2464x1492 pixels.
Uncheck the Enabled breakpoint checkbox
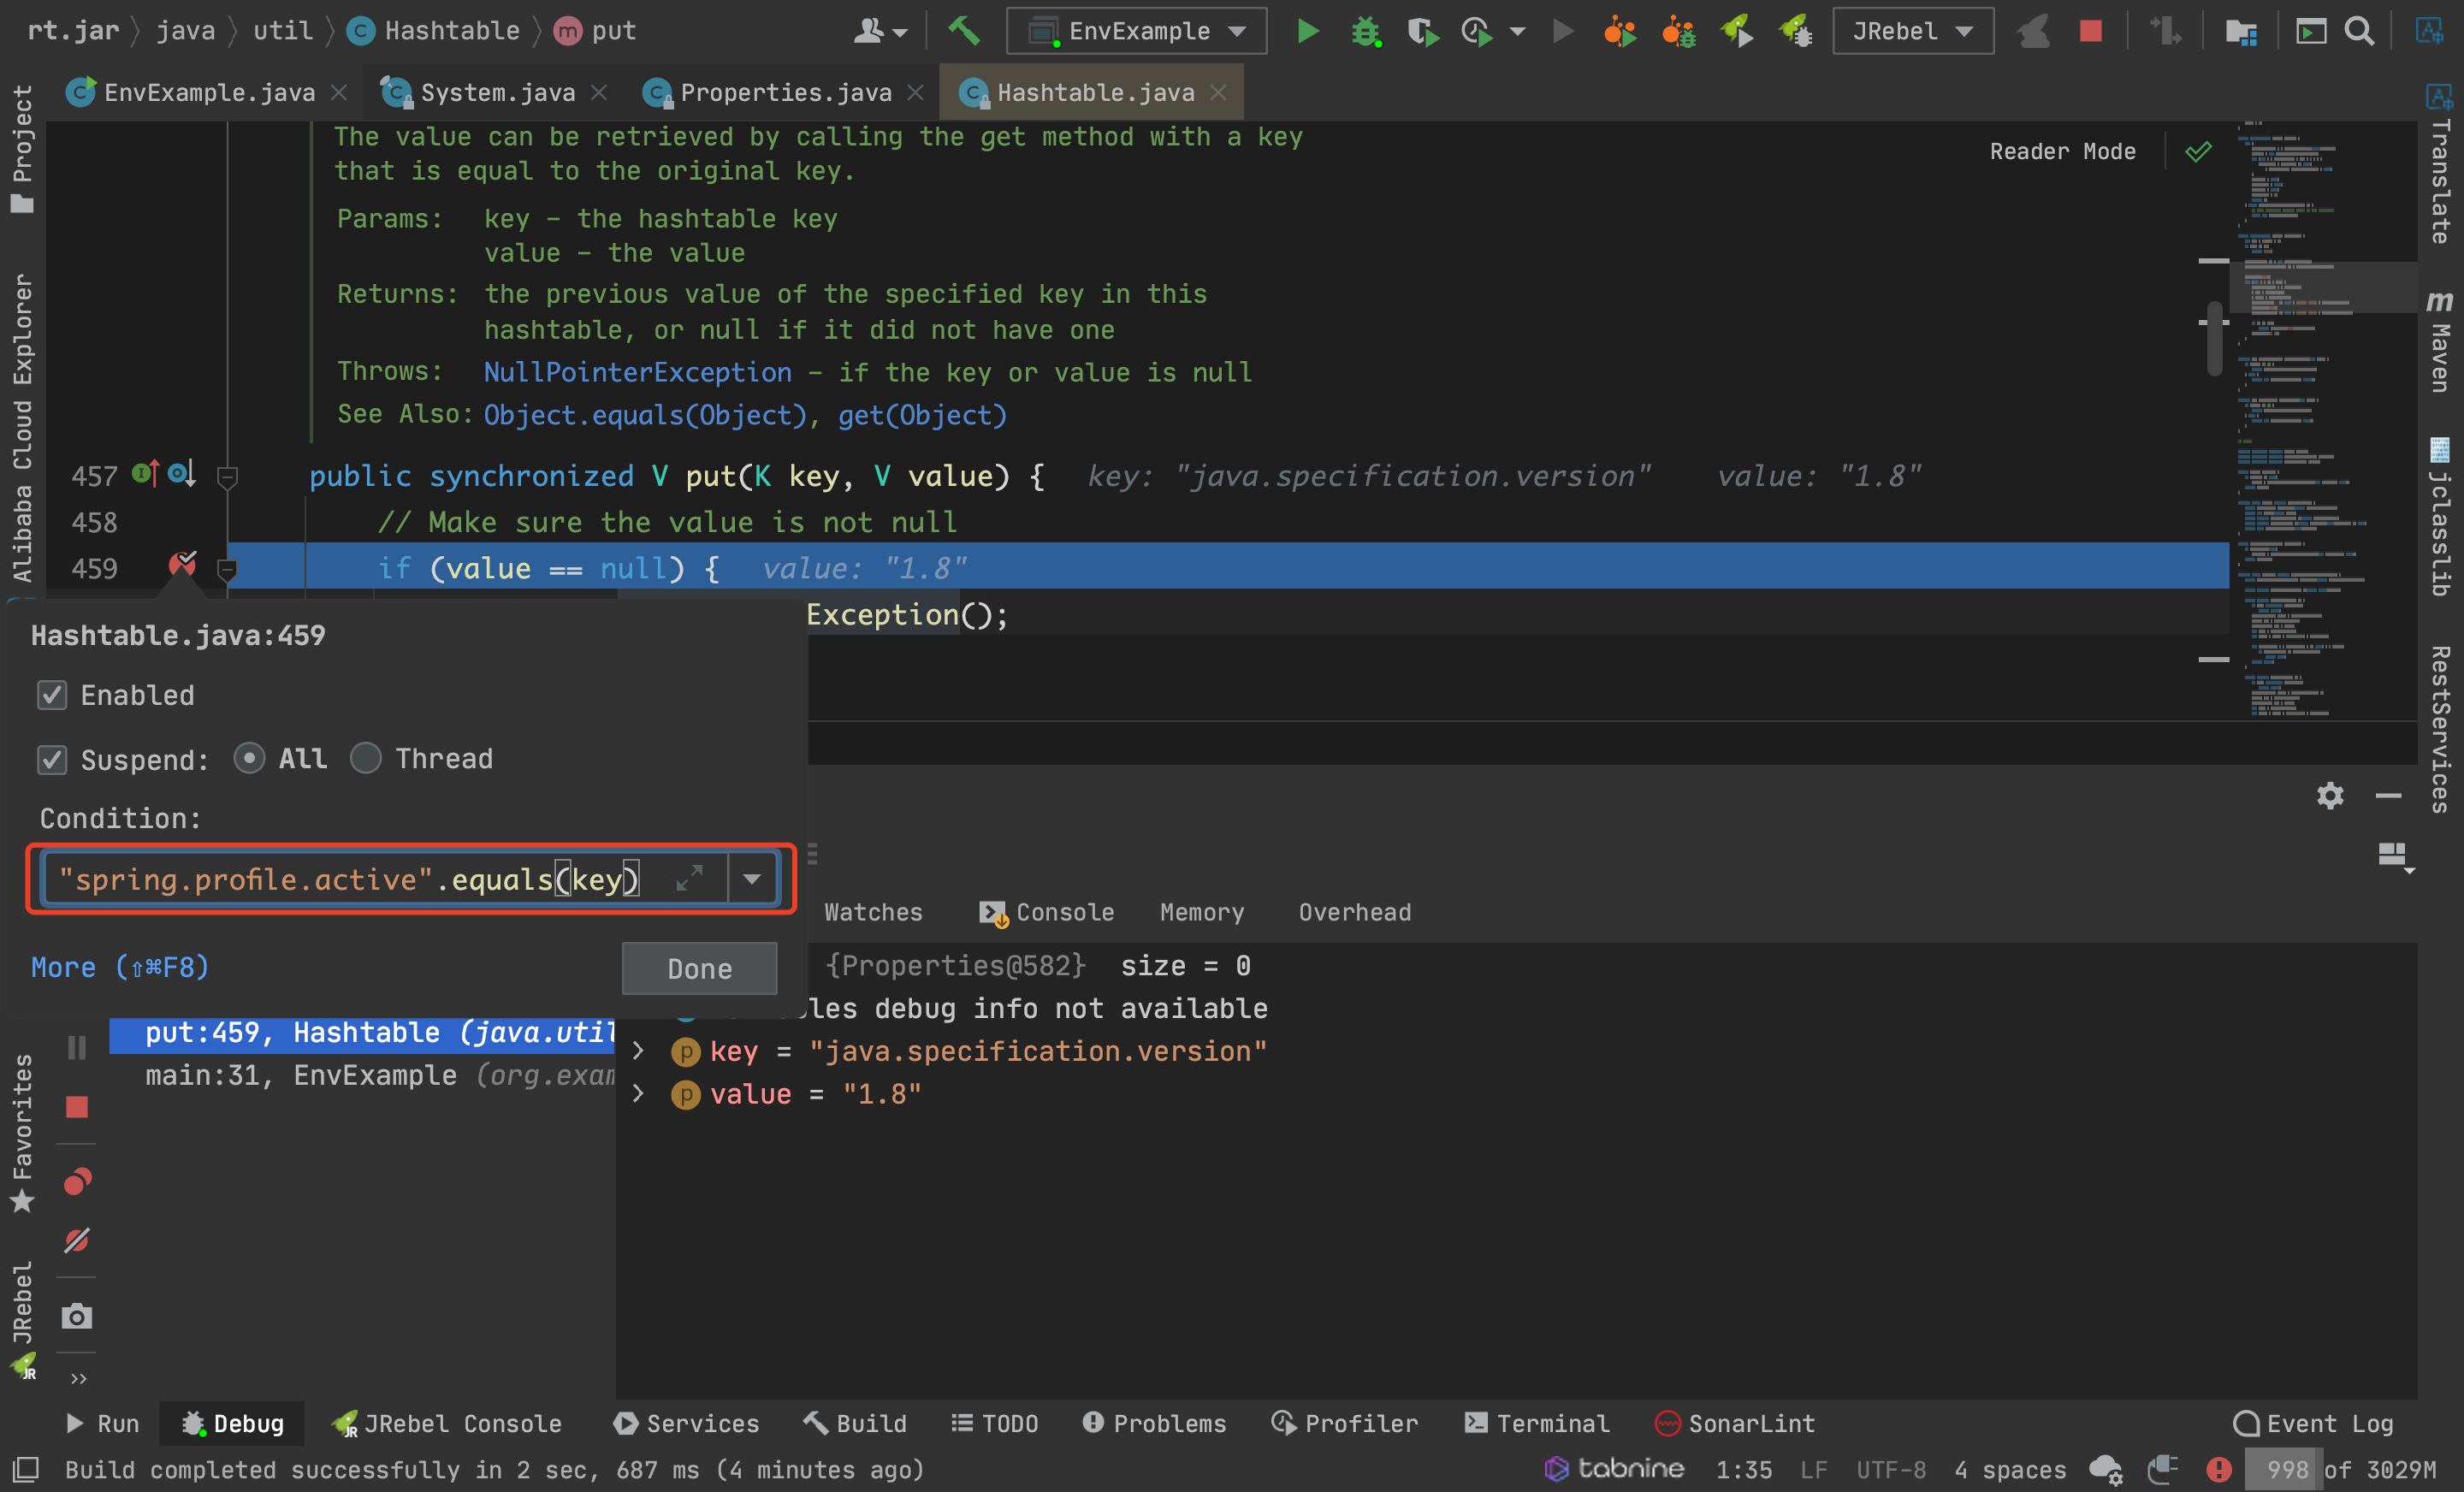point(52,695)
